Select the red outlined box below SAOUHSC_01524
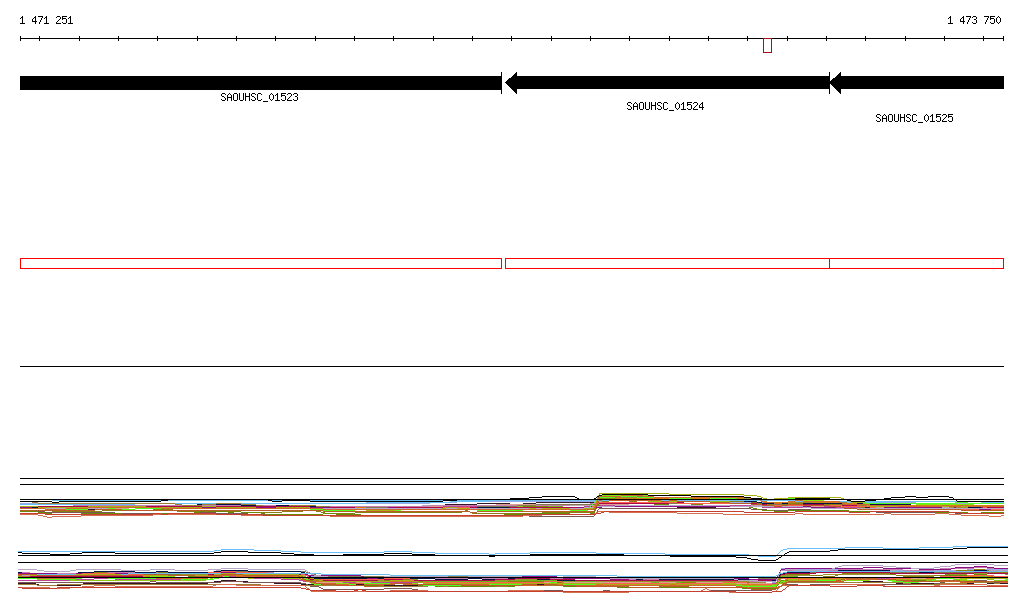The width and height of the screenshot is (1024, 611). [667, 264]
